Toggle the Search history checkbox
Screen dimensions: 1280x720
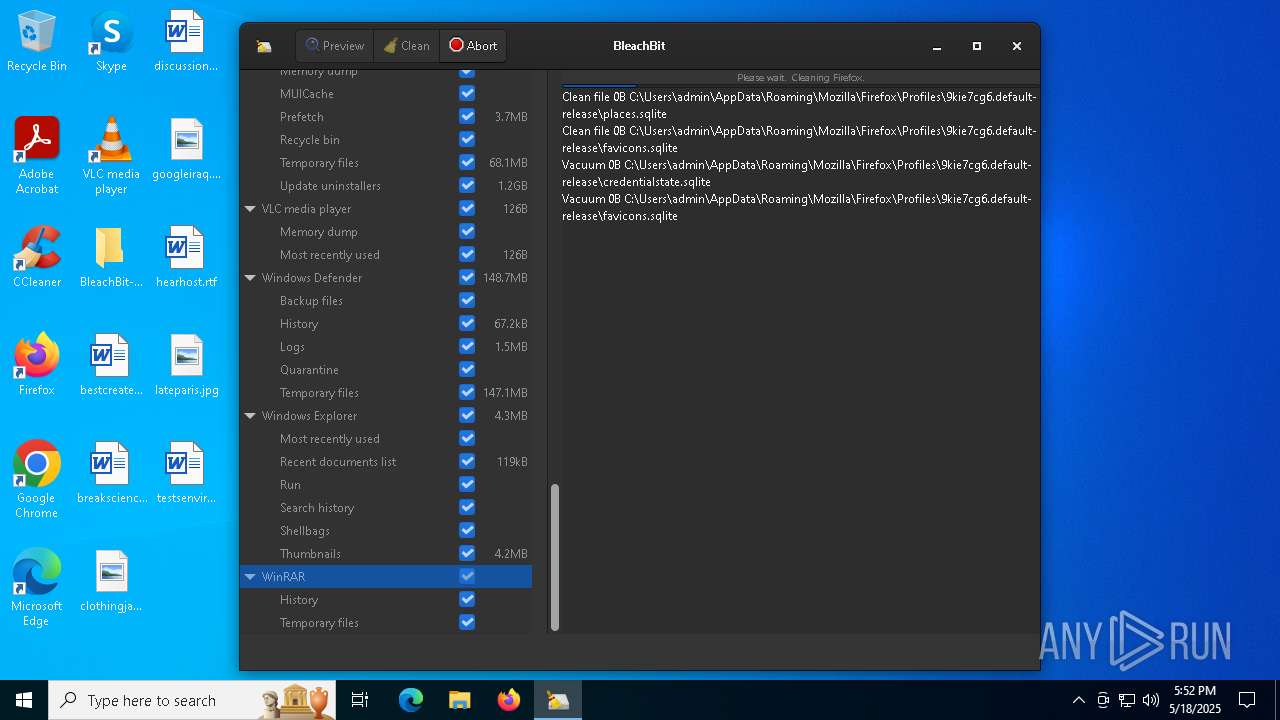tap(467, 507)
